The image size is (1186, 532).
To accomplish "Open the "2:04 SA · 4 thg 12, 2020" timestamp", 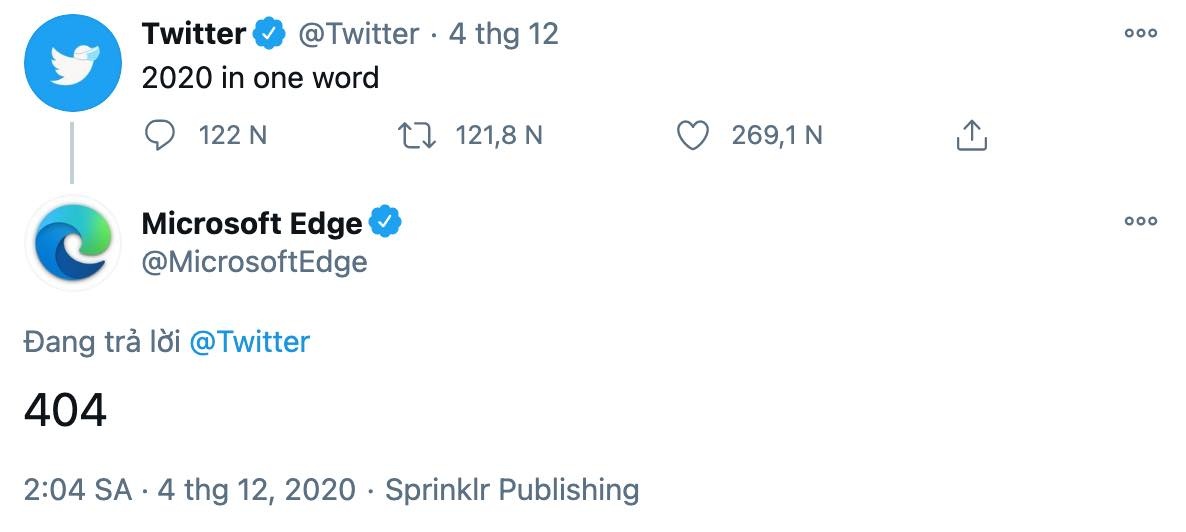I will pos(189,490).
